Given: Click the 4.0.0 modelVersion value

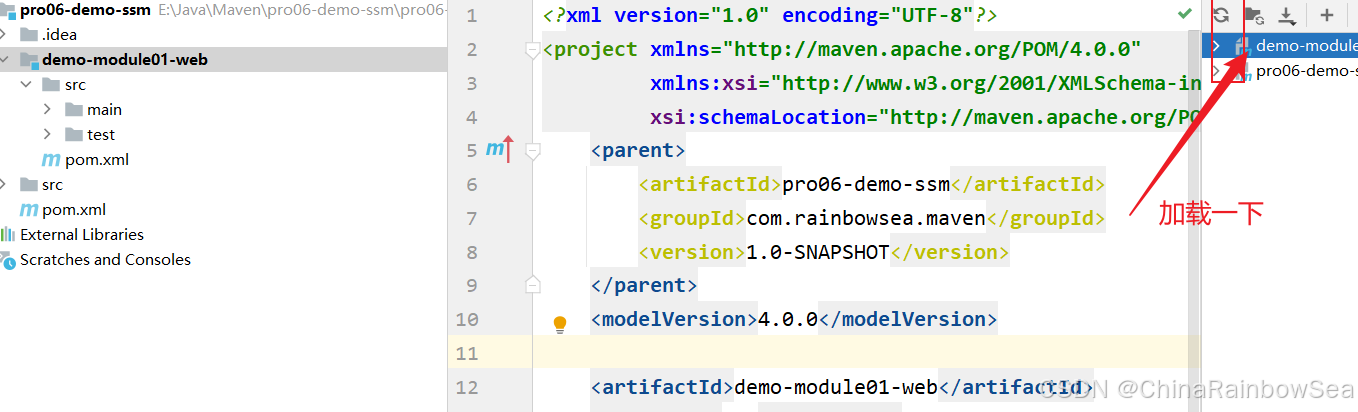Looking at the screenshot, I should [788, 319].
